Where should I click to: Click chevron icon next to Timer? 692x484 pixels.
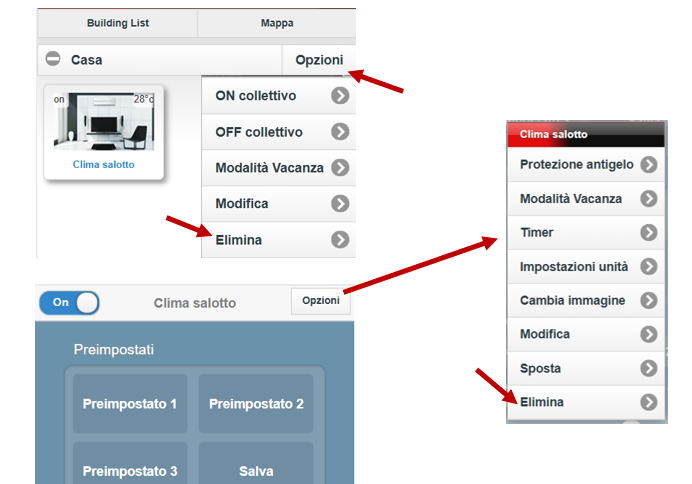pyautogui.click(x=649, y=233)
